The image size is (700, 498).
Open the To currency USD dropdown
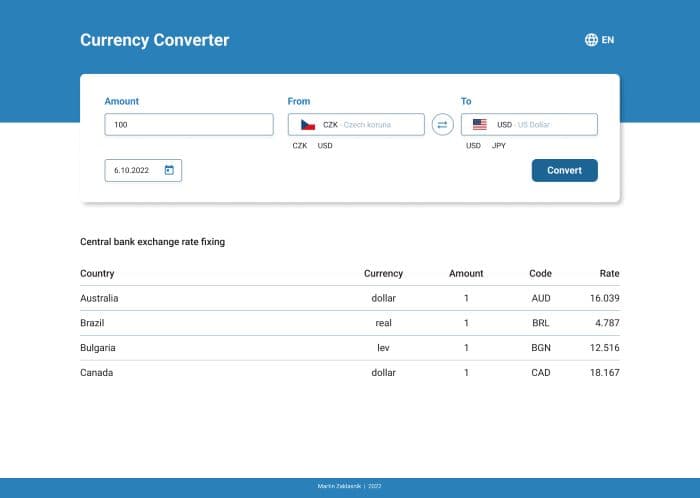[529, 124]
